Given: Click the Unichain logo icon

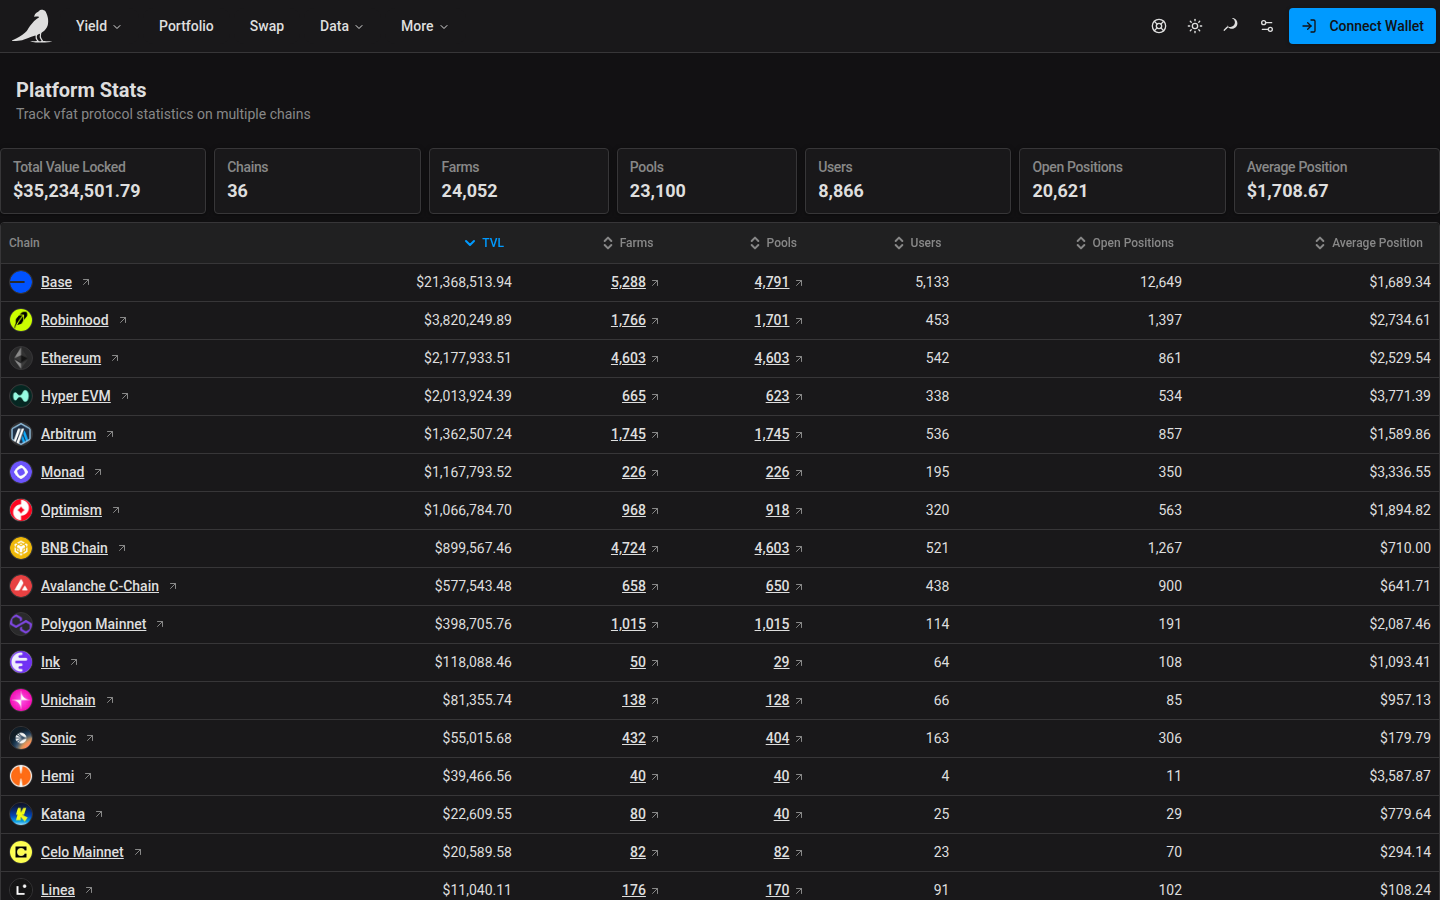Looking at the screenshot, I should 21,700.
